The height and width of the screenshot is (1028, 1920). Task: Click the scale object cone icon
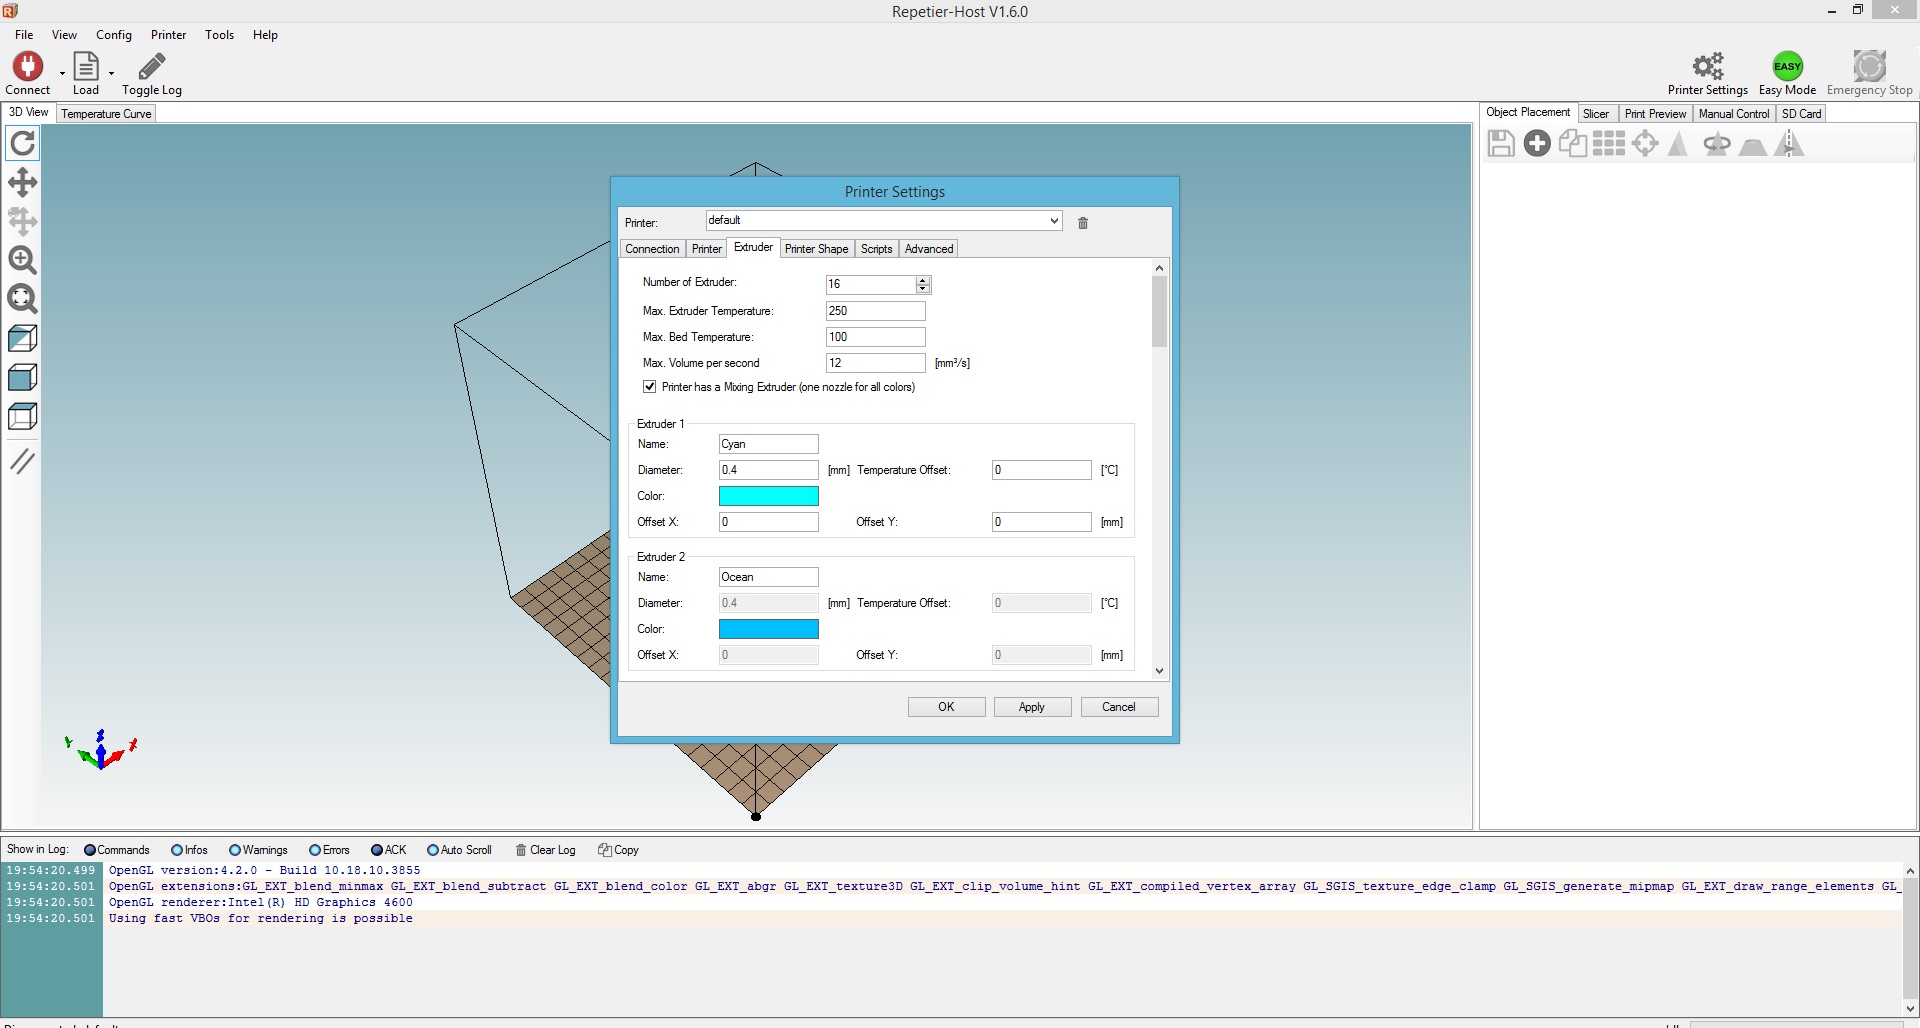pyautogui.click(x=1679, y=144)
